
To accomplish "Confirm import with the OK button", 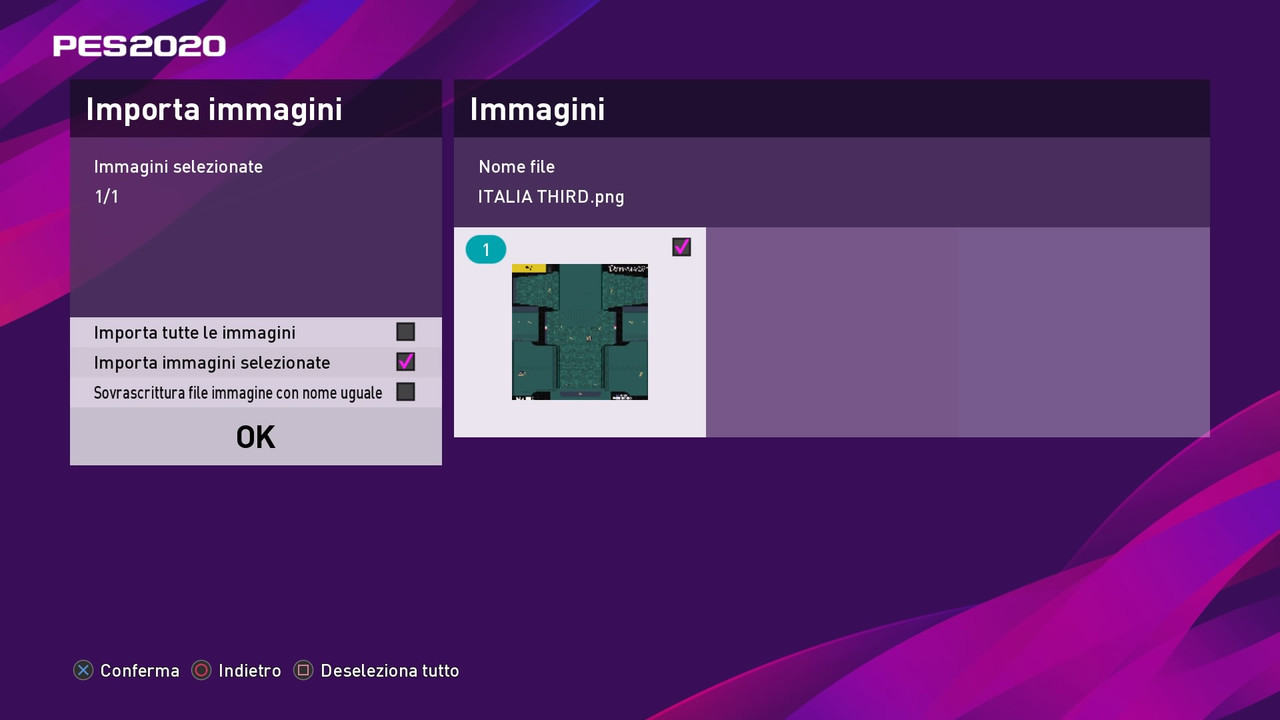I will coord(256,436).
